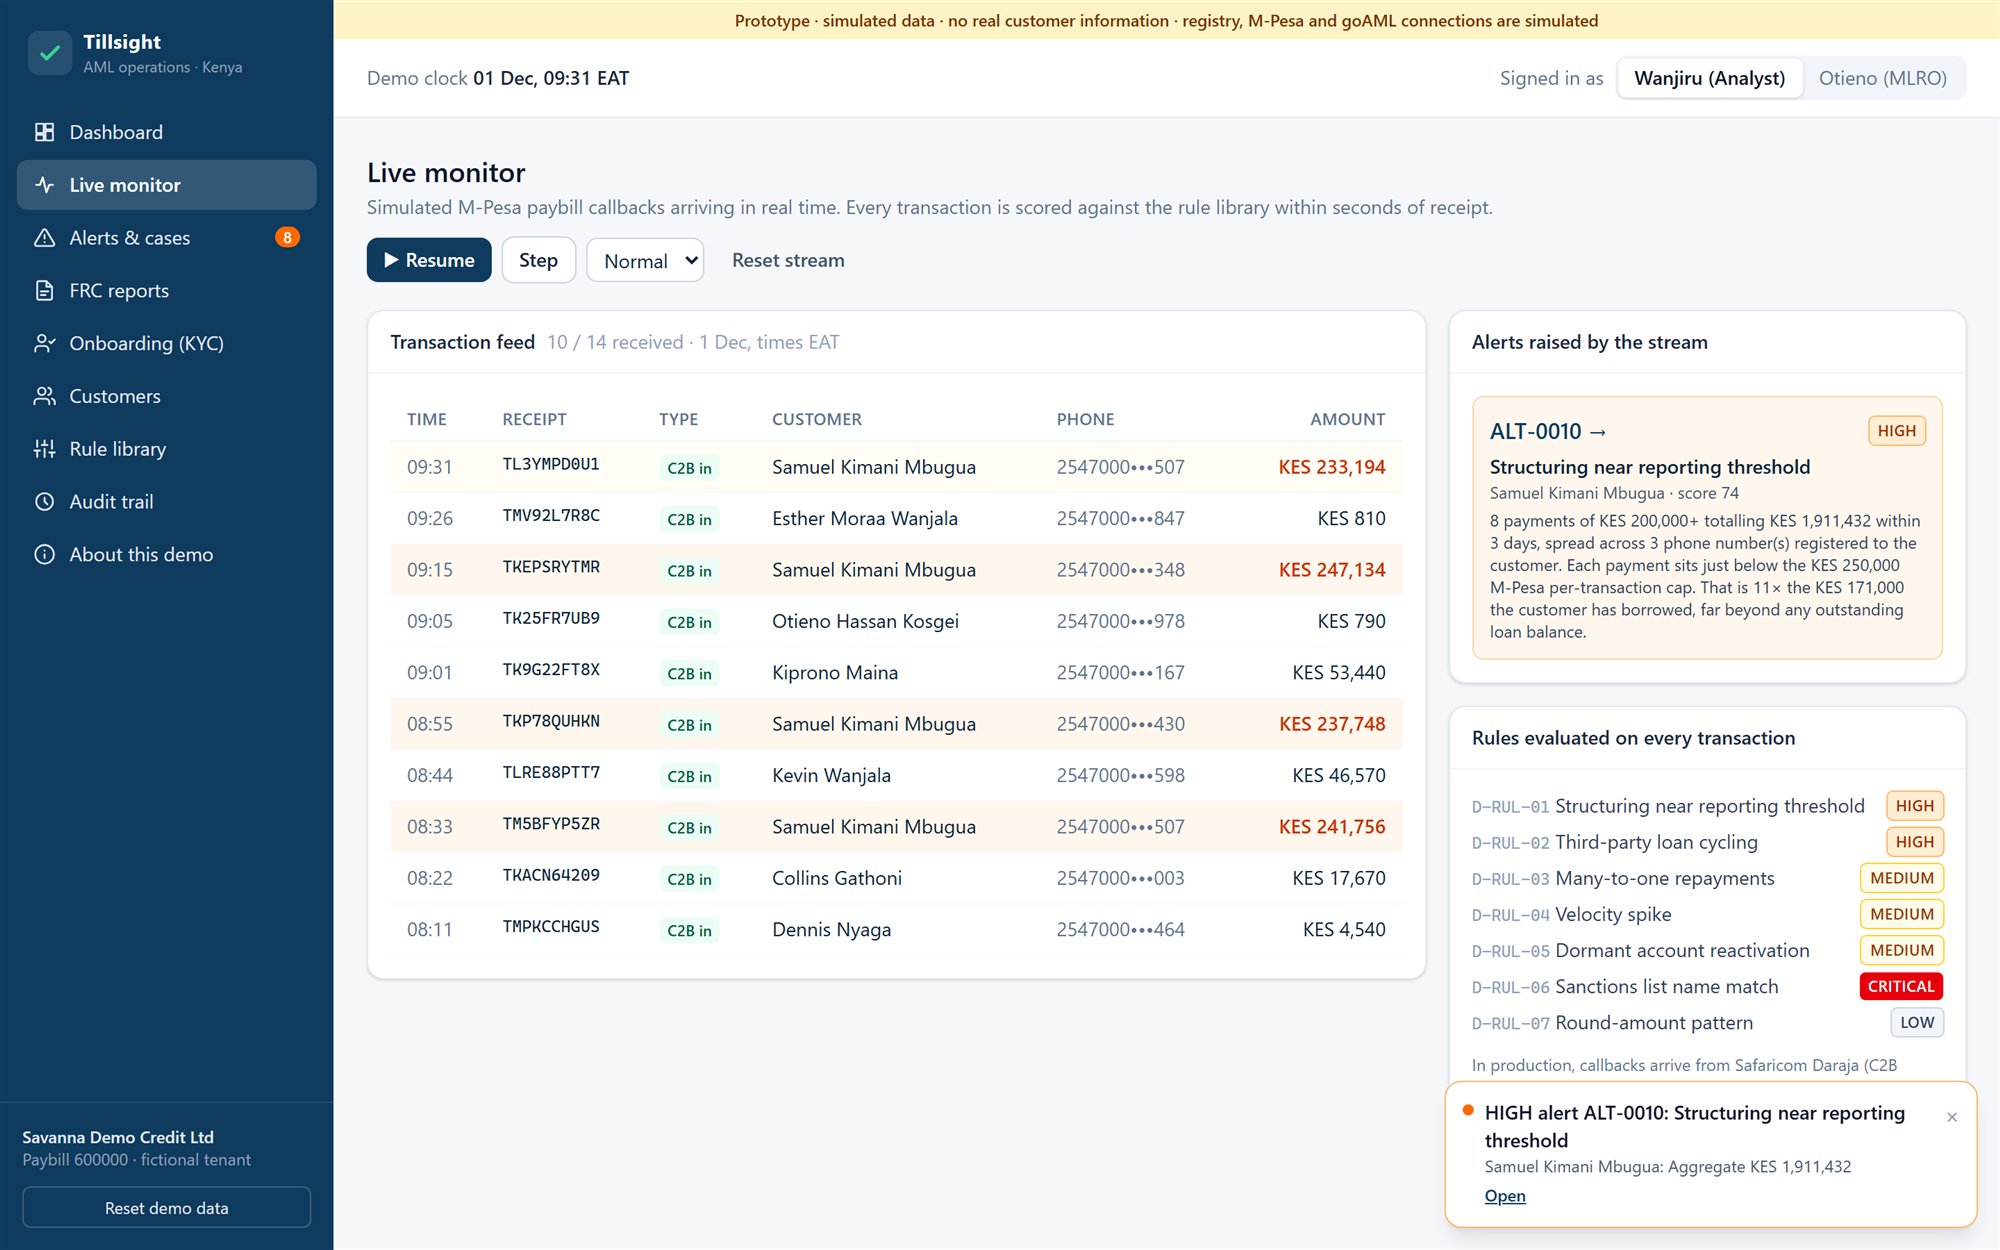The height and width of the screenshot is (1250, 2000).
Task: Click the Open link in the toast
Action: (1505, 1196)
